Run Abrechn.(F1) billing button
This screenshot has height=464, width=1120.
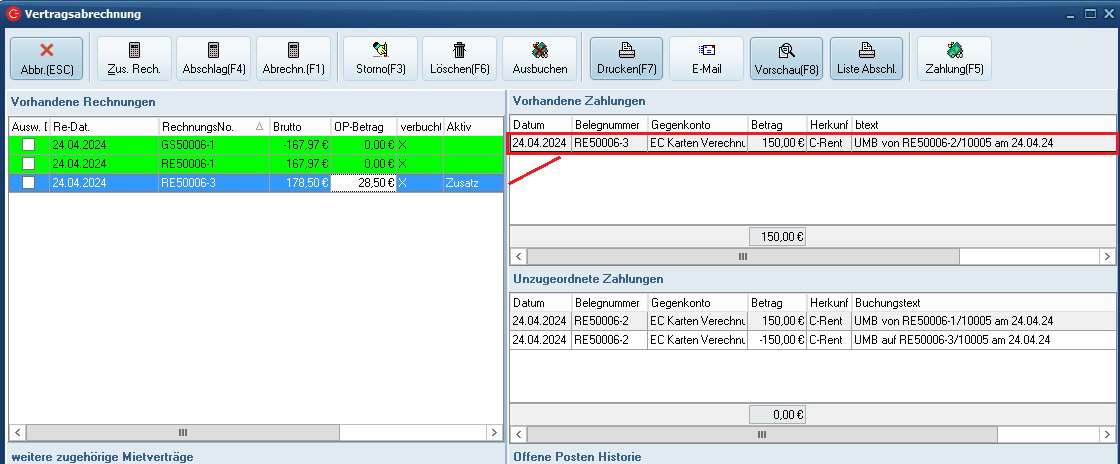[x=293, y=59]
